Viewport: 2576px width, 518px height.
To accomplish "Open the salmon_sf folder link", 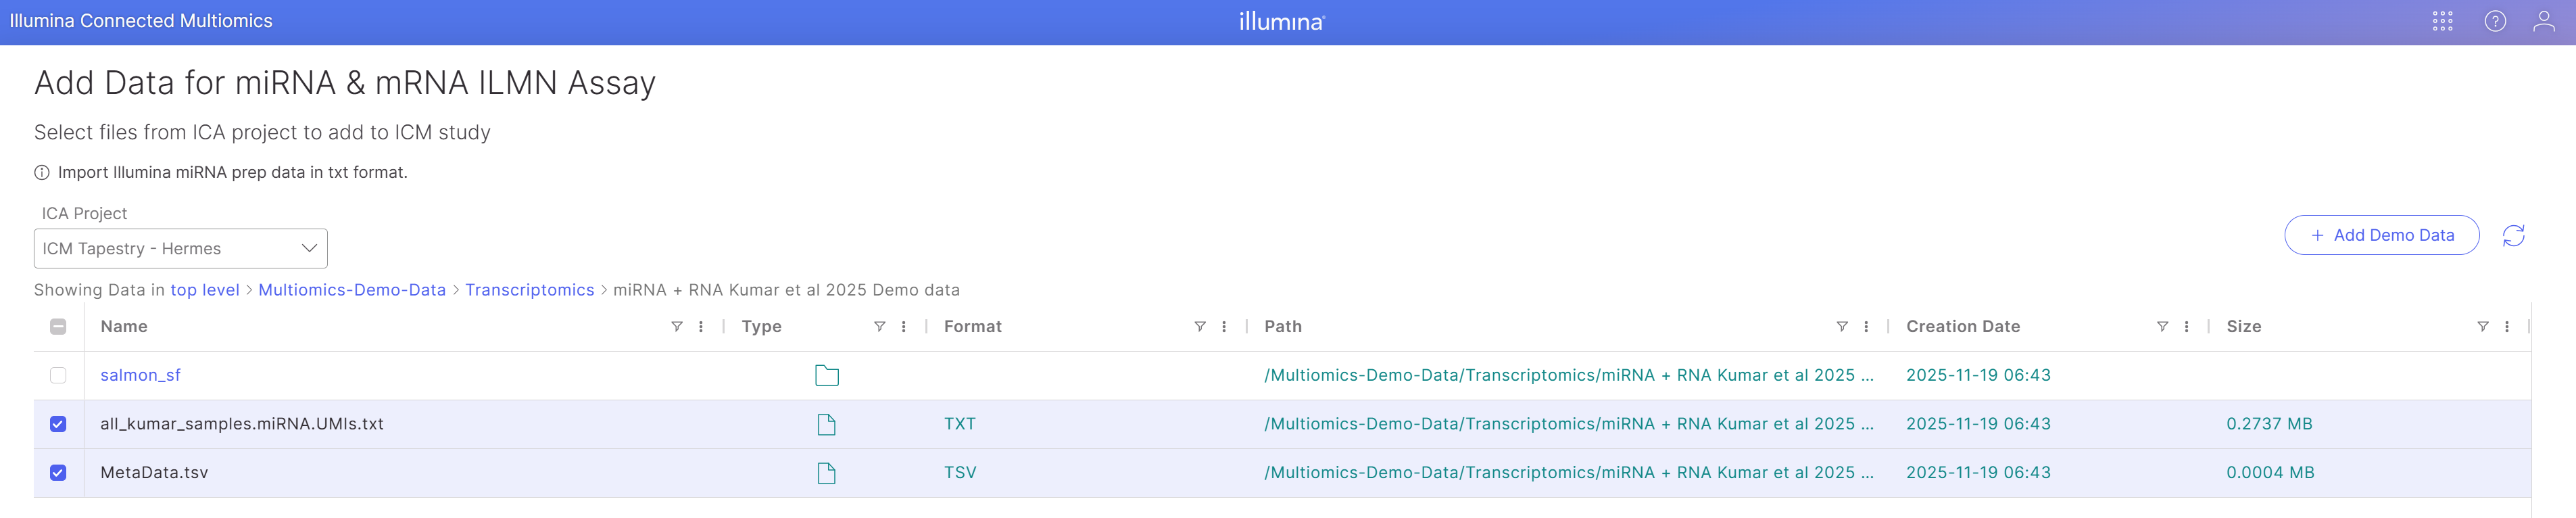I will pyautogui.click(x=140, y=376).
